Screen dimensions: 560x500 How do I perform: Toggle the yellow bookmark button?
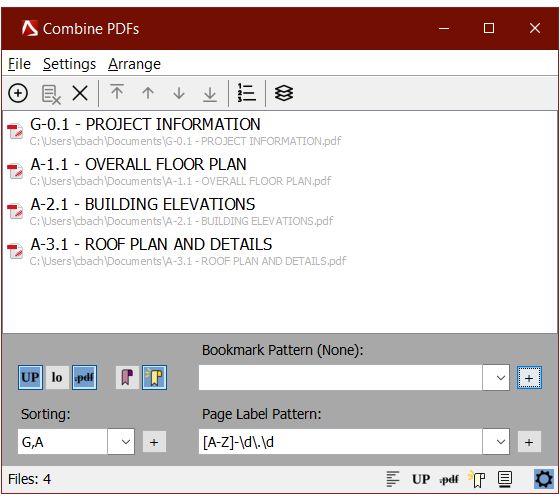click(x=154, y=377)
